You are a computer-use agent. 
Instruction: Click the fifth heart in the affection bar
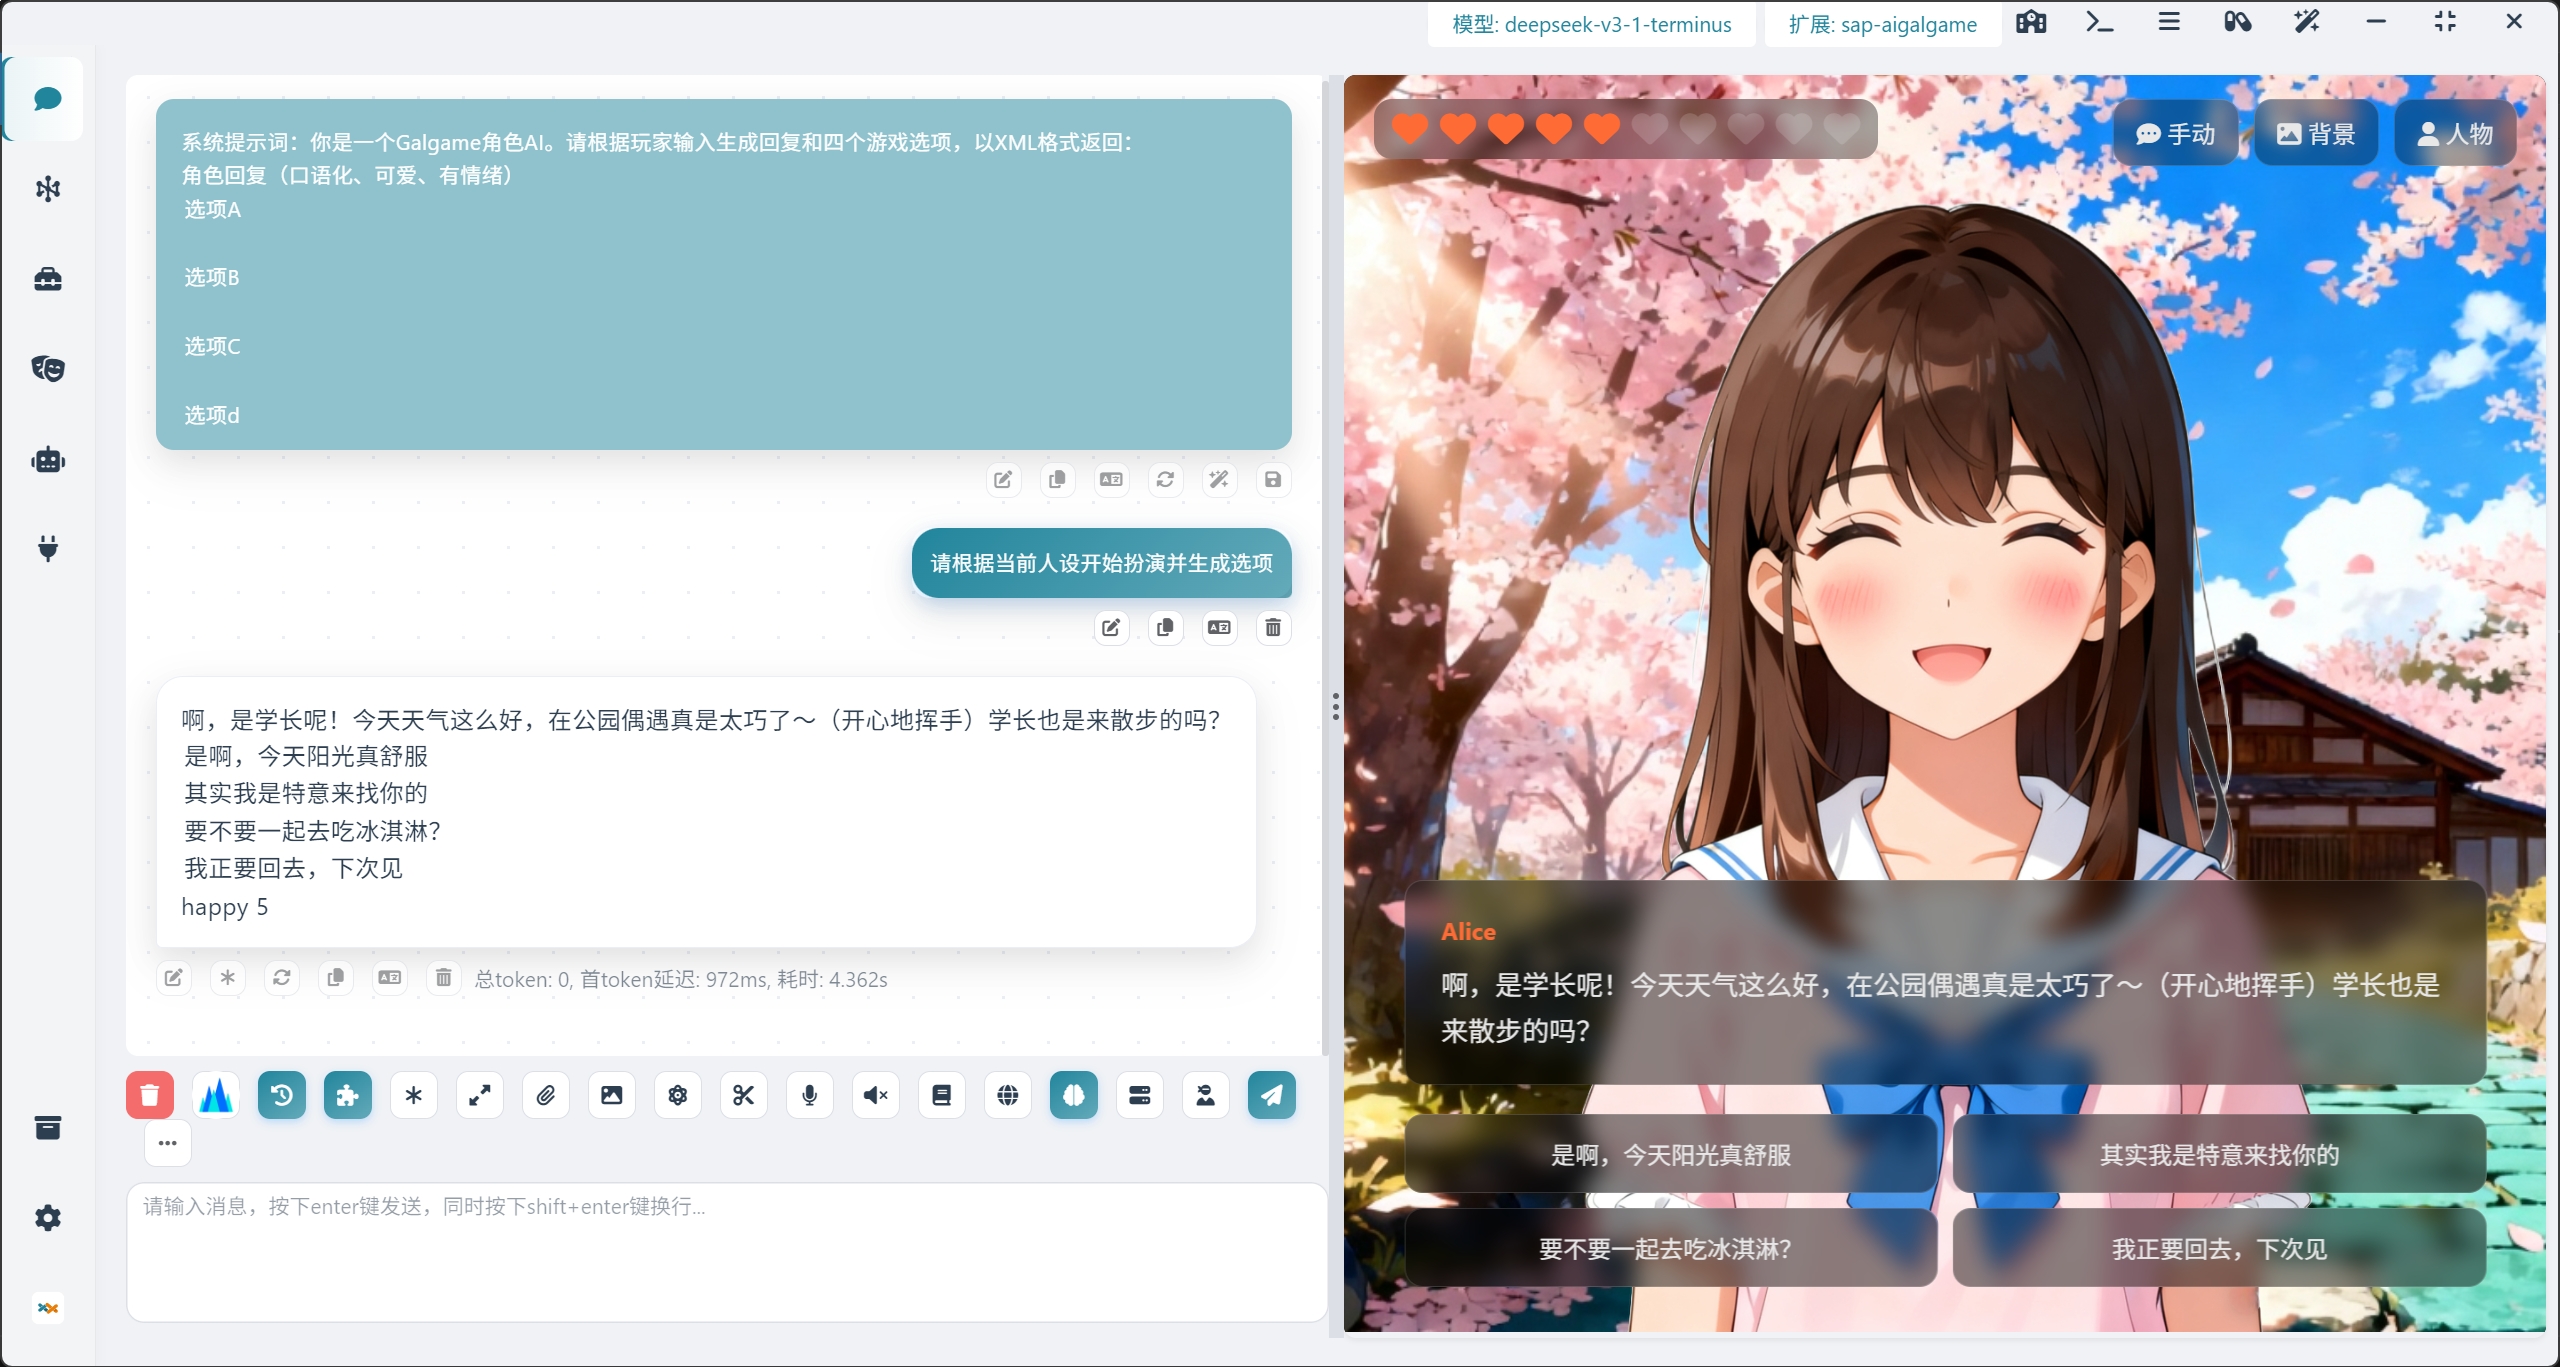[x=1600, y=128]
